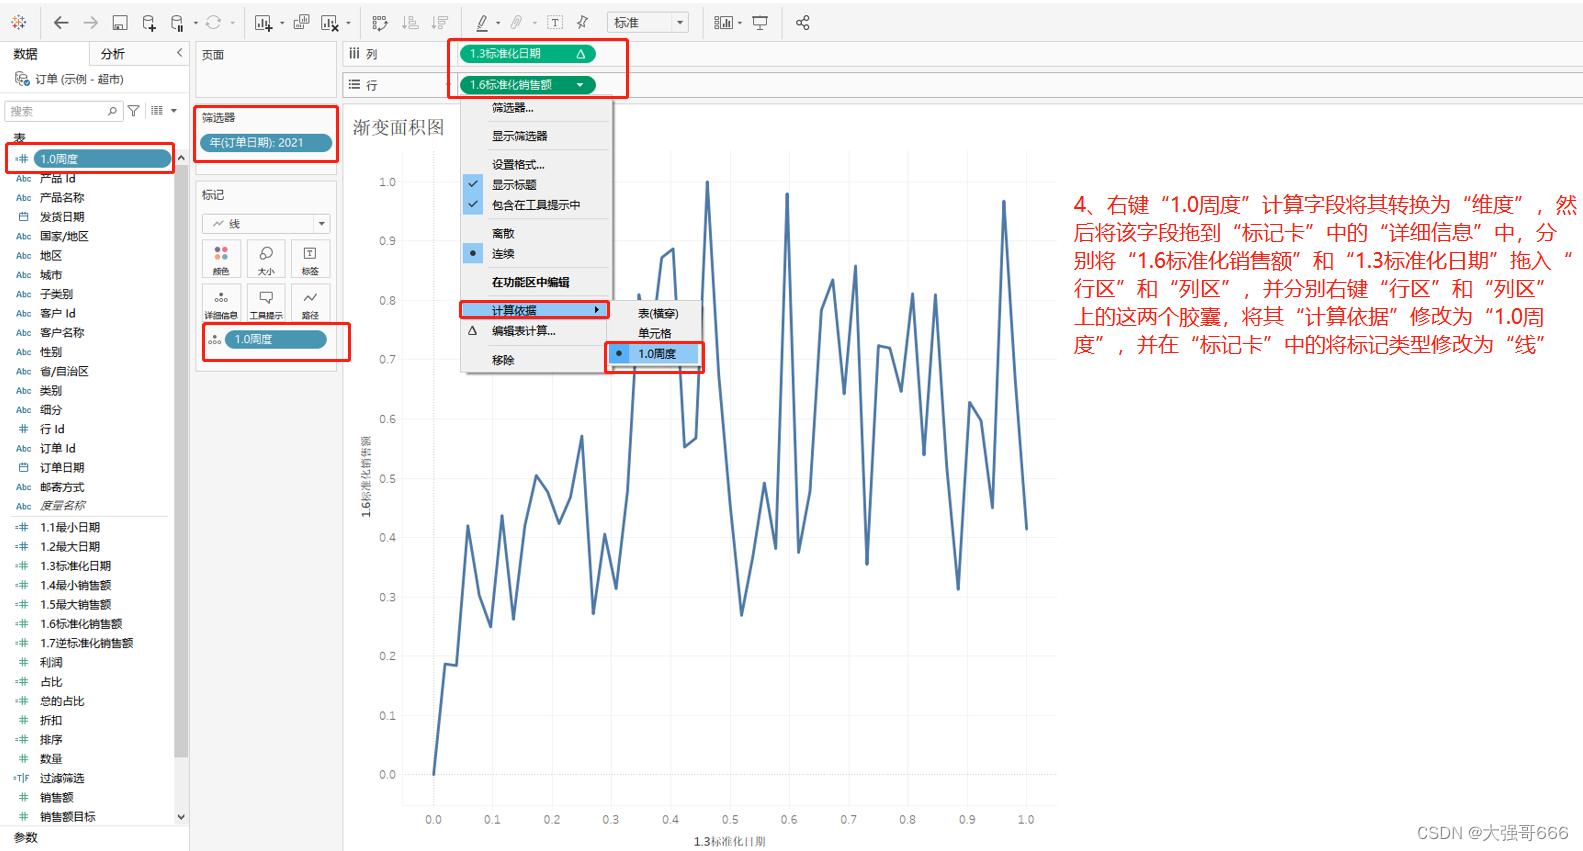Click the '年(订单日期): 2021' filter pill
This screenshot has height=851, width=1583.
coord(266,143)
